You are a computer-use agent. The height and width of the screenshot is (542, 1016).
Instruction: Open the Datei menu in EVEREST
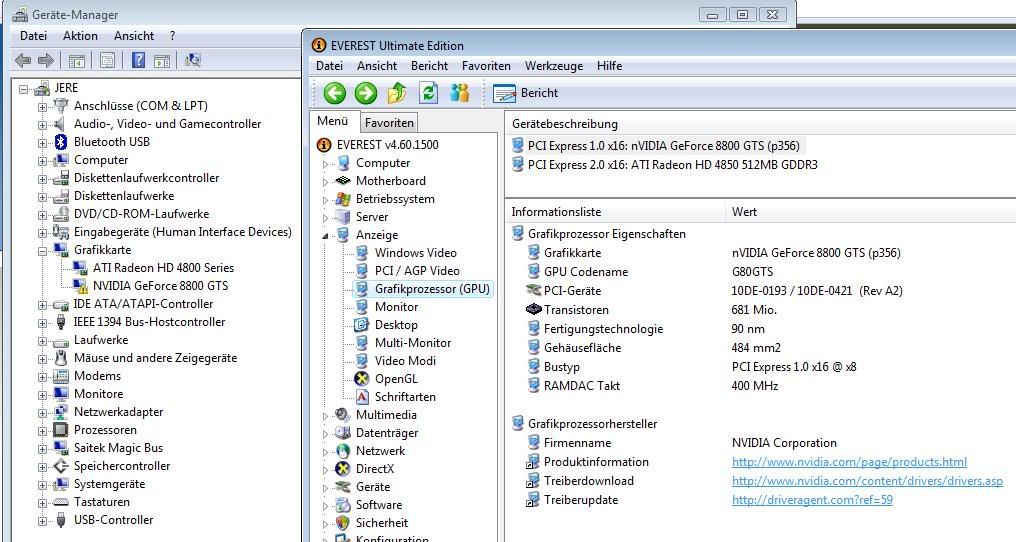329,66
